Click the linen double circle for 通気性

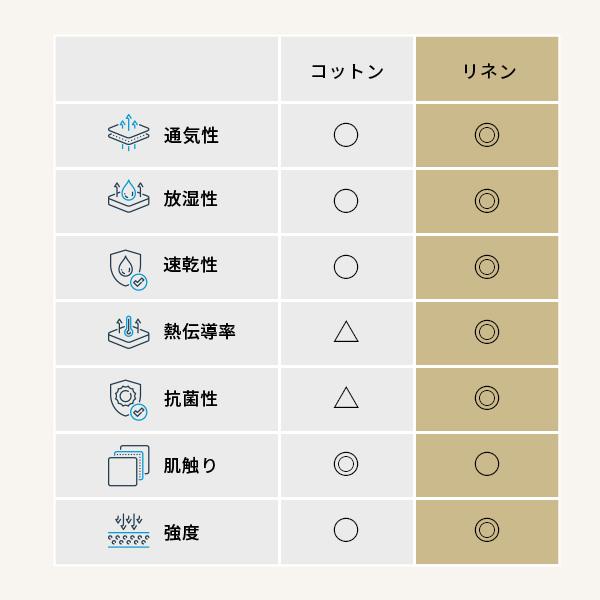487,134
